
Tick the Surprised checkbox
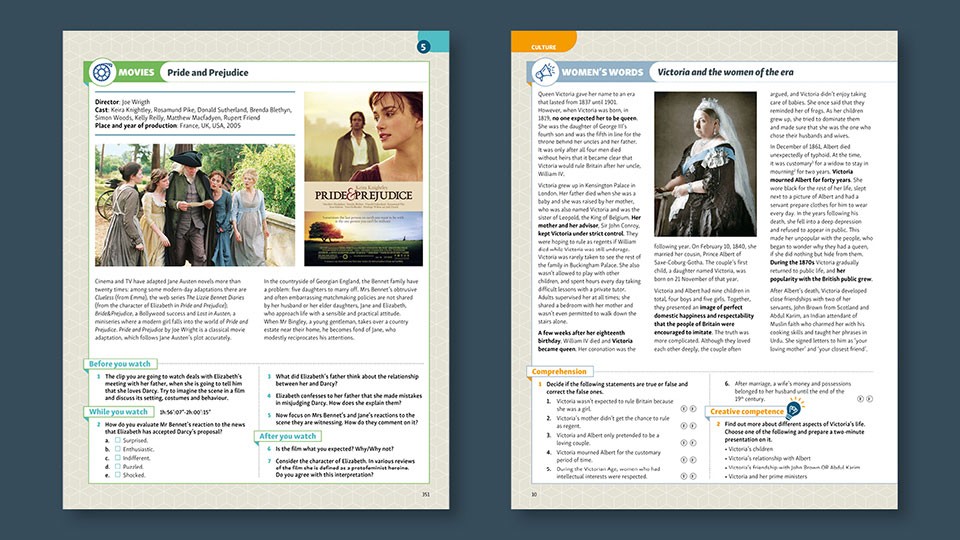[x=118, y=440]
